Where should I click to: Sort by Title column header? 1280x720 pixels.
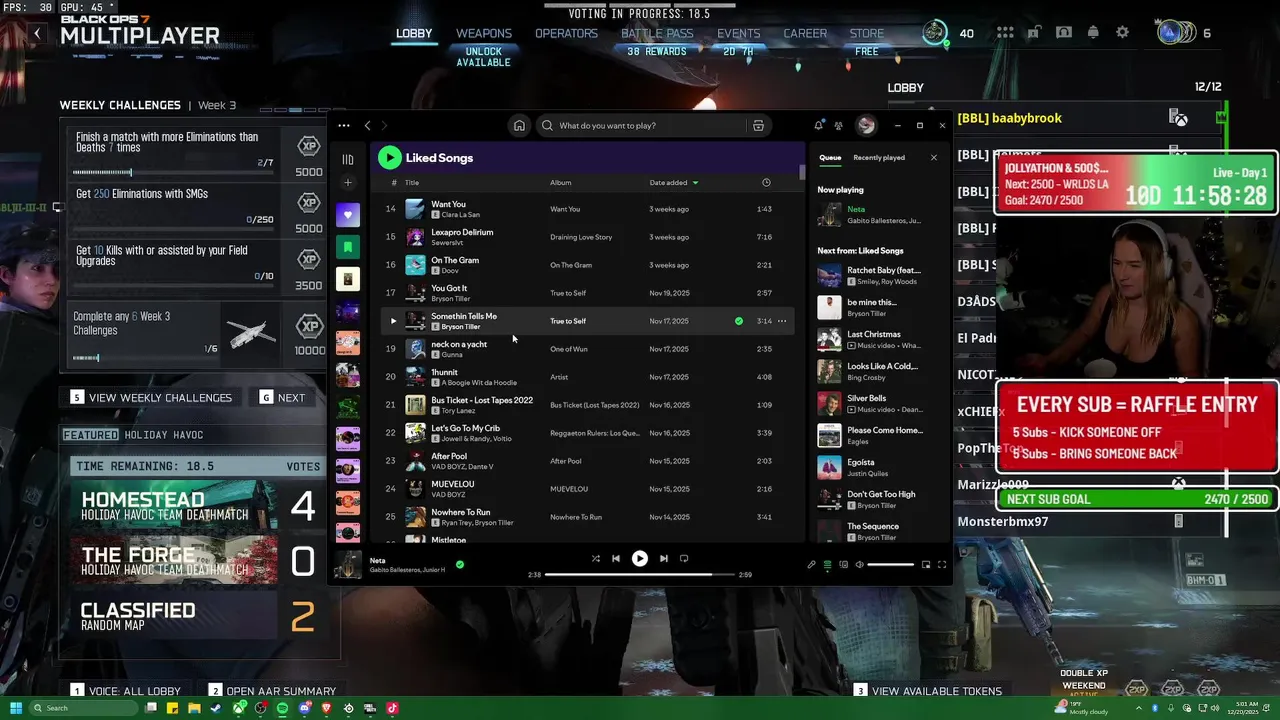tap(412, 183)
